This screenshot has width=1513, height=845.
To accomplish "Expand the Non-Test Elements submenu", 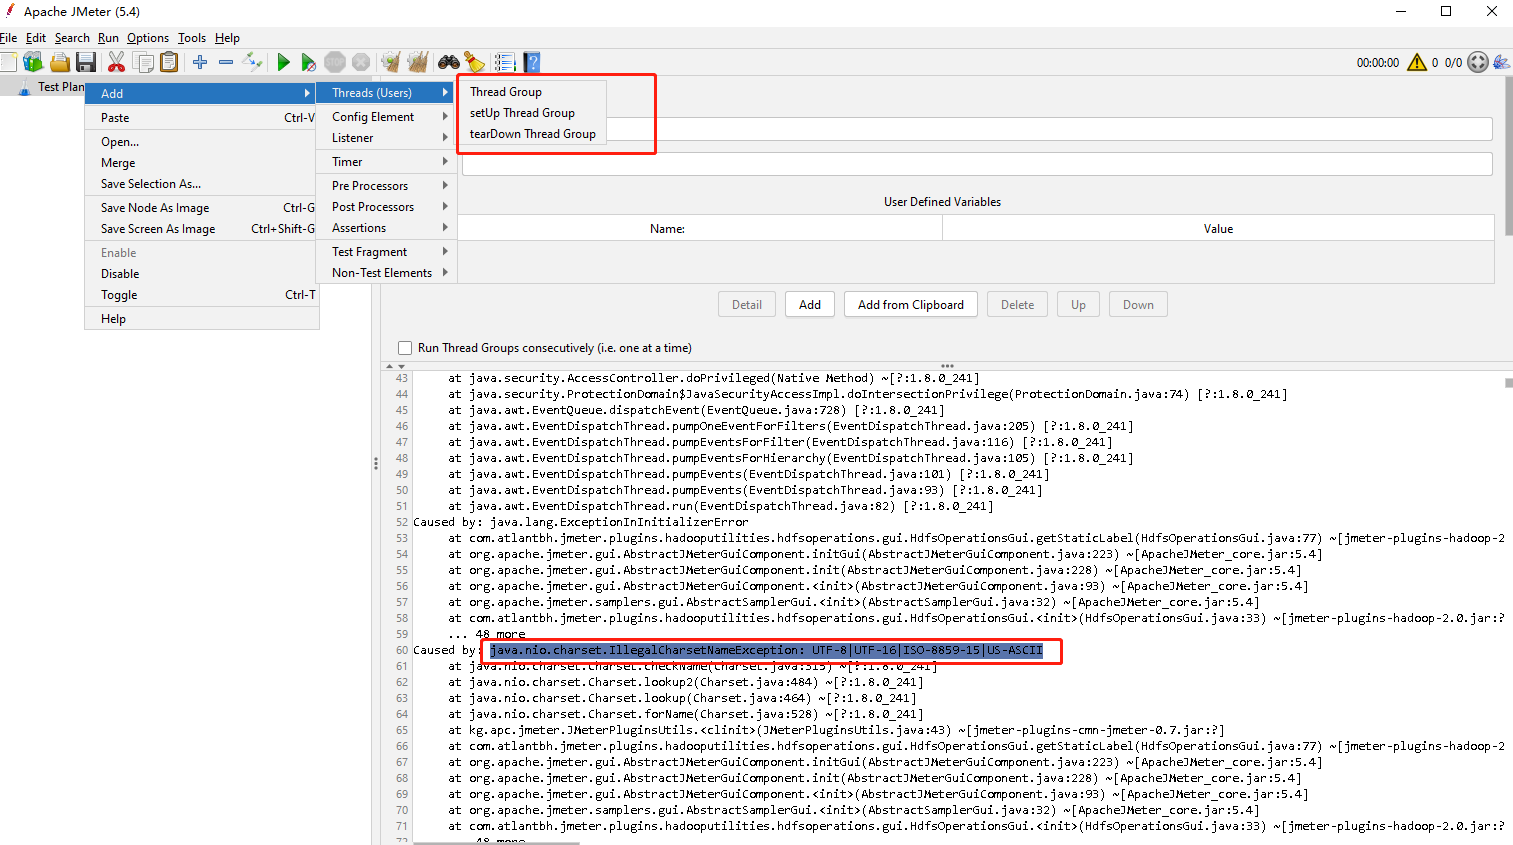I will tap(387, 273).
